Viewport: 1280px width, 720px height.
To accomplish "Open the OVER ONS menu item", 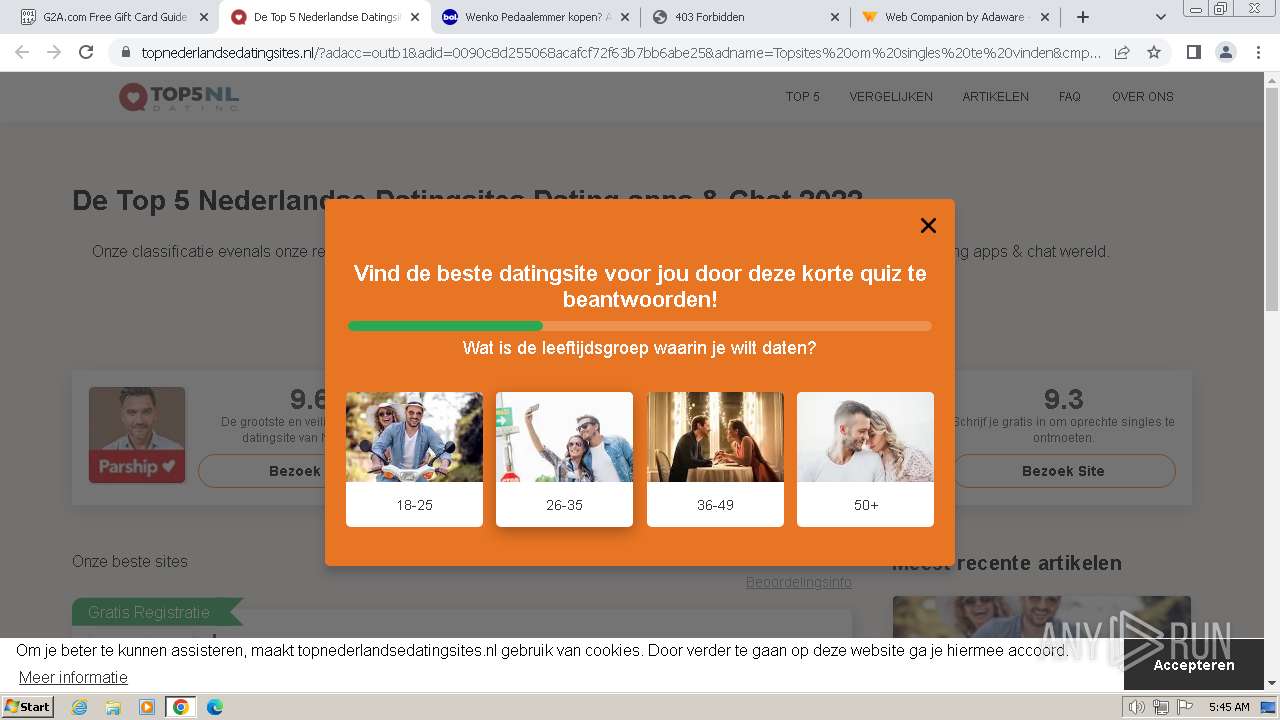I will (x=1143, y=97).
